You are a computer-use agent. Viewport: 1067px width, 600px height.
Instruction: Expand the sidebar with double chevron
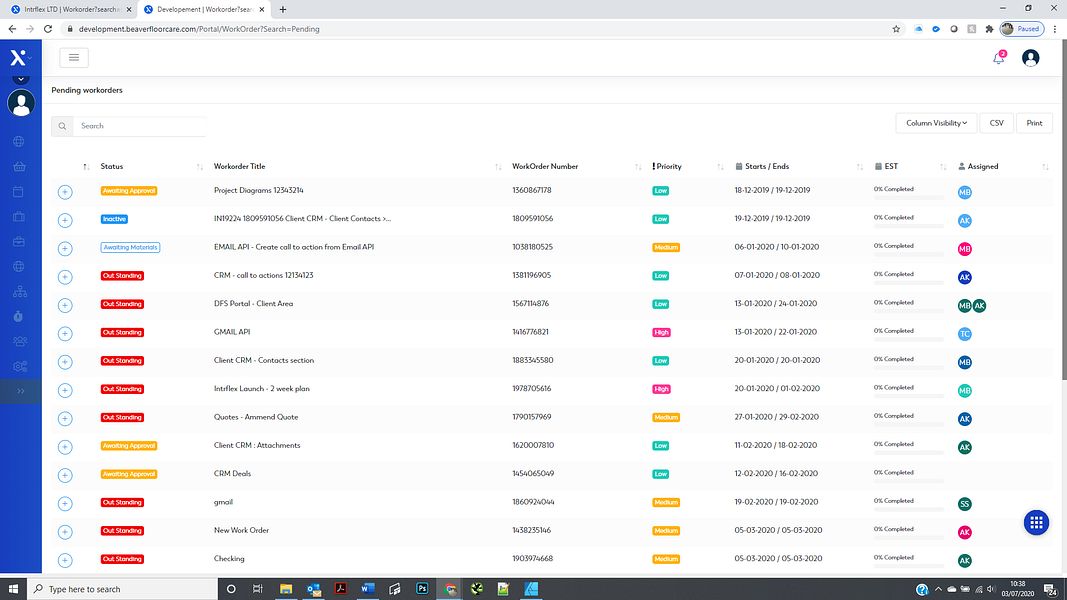[x=20, y=391]
